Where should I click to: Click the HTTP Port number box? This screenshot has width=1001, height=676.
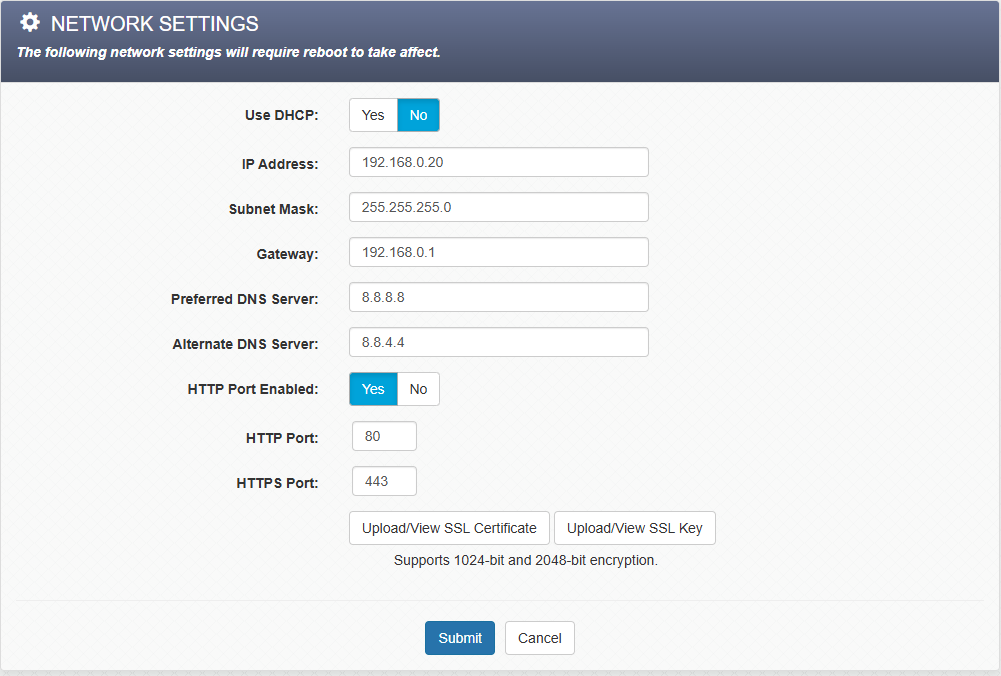[384, 436]
